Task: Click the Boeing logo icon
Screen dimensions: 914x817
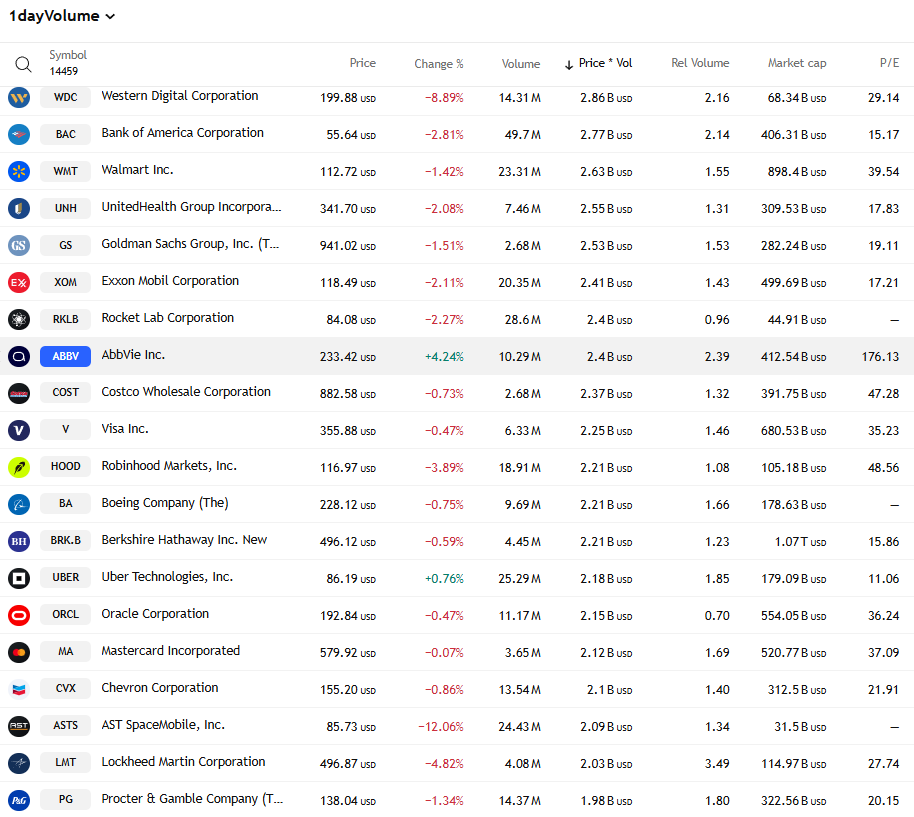Action: (19, 504)
